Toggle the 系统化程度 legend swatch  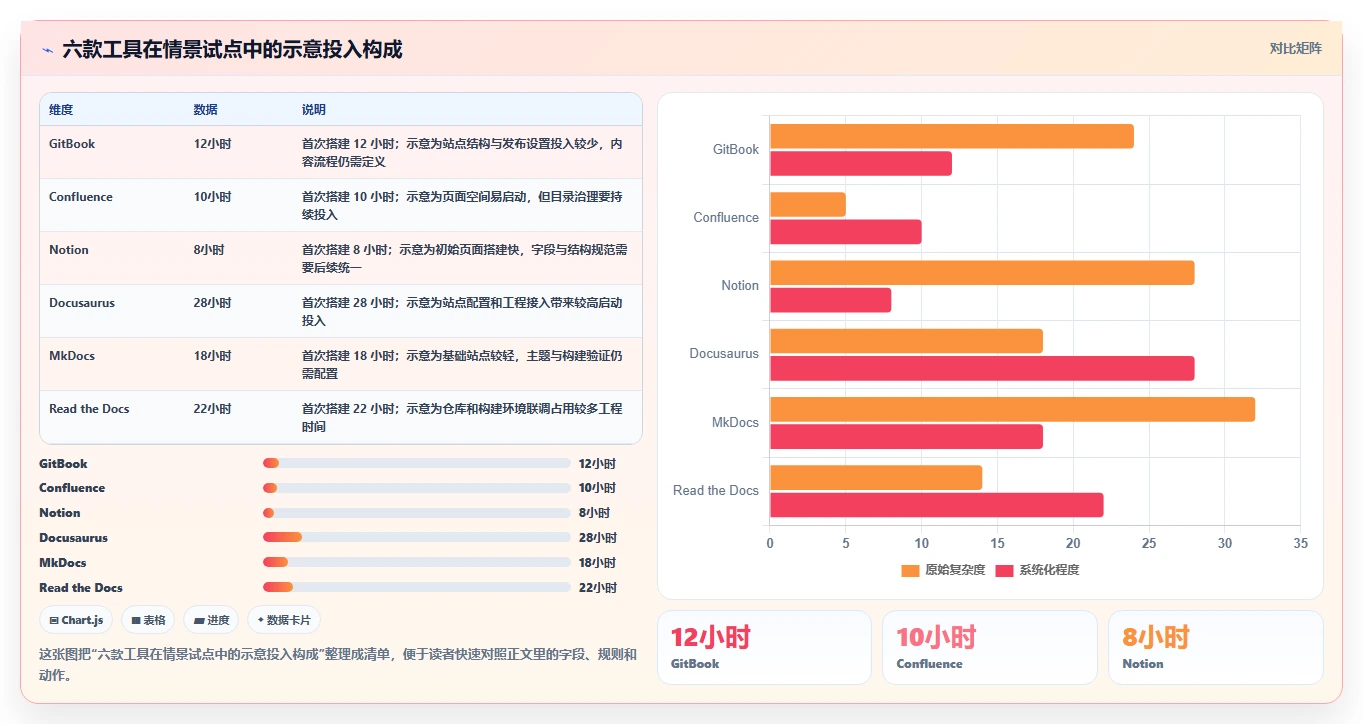(1004, 570)
